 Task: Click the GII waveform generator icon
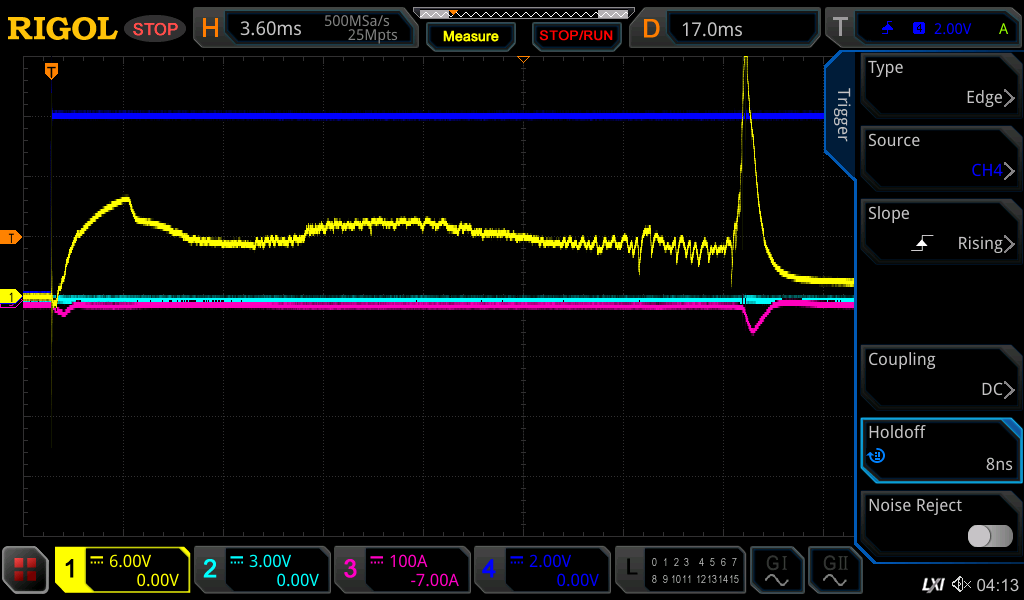click(834, 571)
